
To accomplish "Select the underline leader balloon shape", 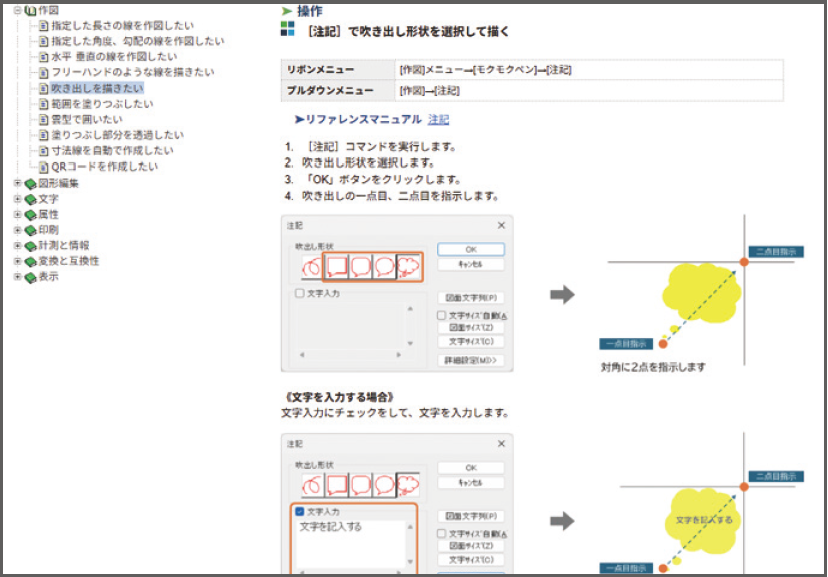I will point(311,266).
